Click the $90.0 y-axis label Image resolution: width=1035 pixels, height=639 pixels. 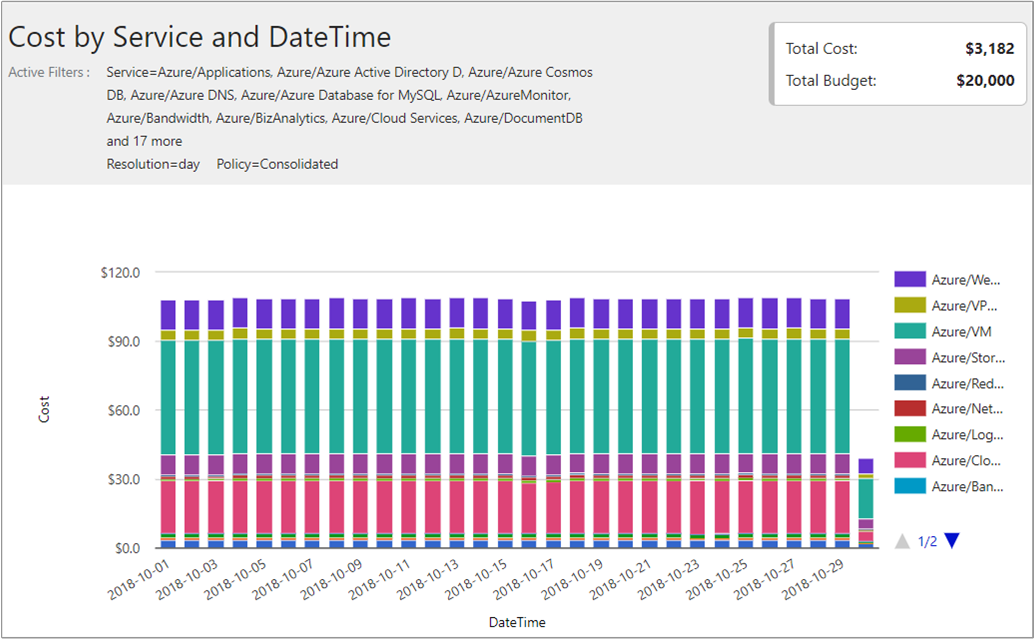tap(123, 342)
